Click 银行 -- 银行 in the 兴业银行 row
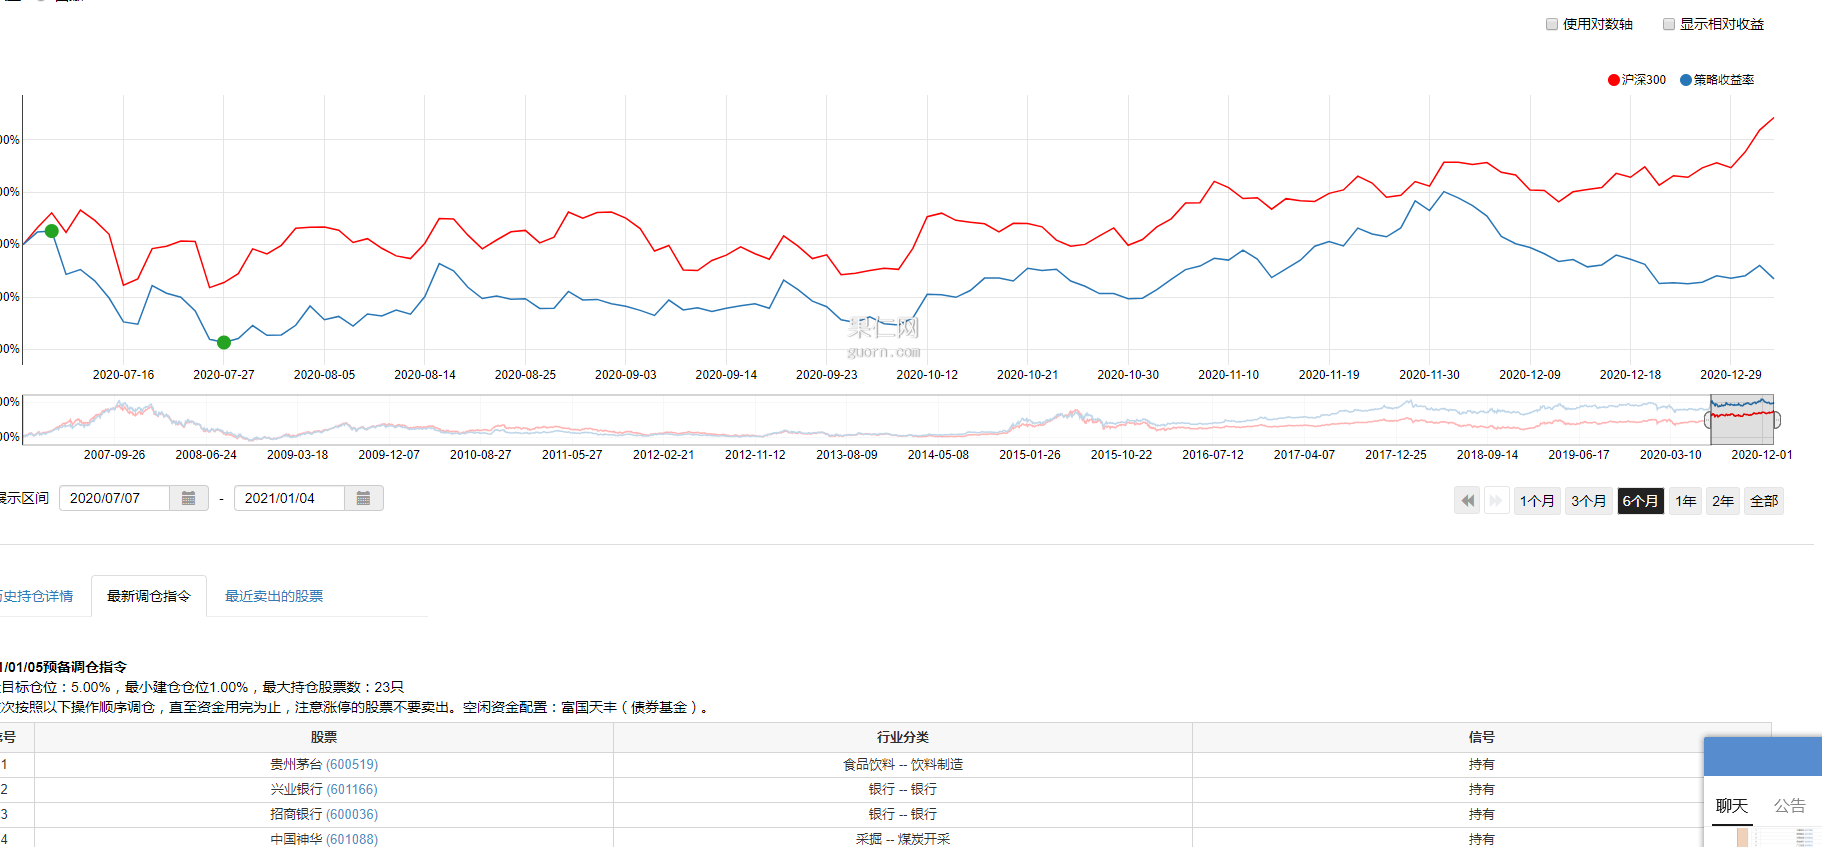This screenshot has width=1822, height=847. click(x=903, y=790)
